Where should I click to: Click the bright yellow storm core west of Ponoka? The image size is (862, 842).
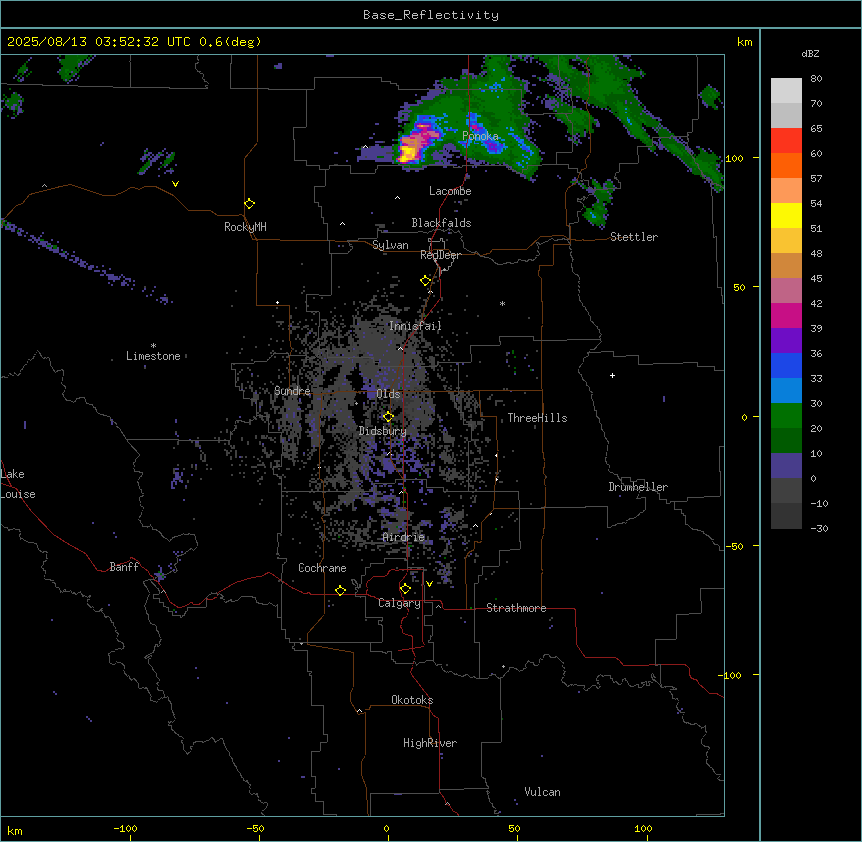point(408,154)
